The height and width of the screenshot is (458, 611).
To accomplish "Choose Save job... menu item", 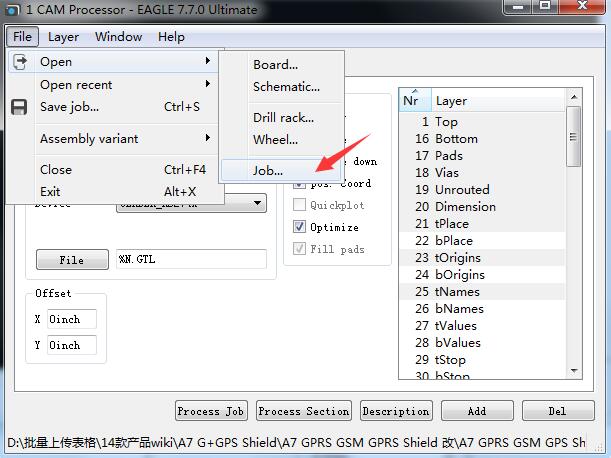I will point(113,107).
